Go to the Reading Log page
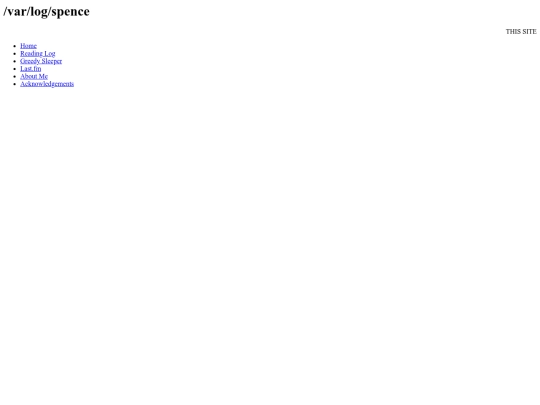The image size is (540, 405). point(38,53)
